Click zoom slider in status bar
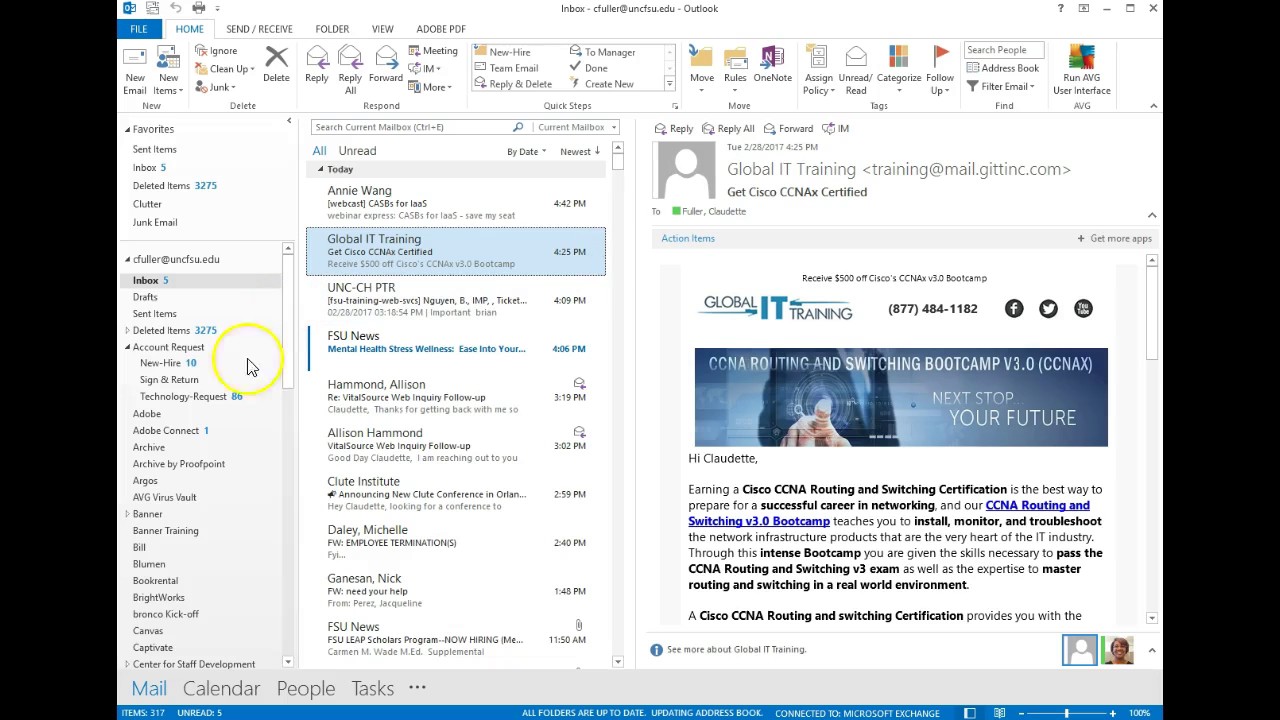This screenshot has height=720, width=1280. 1066,713
